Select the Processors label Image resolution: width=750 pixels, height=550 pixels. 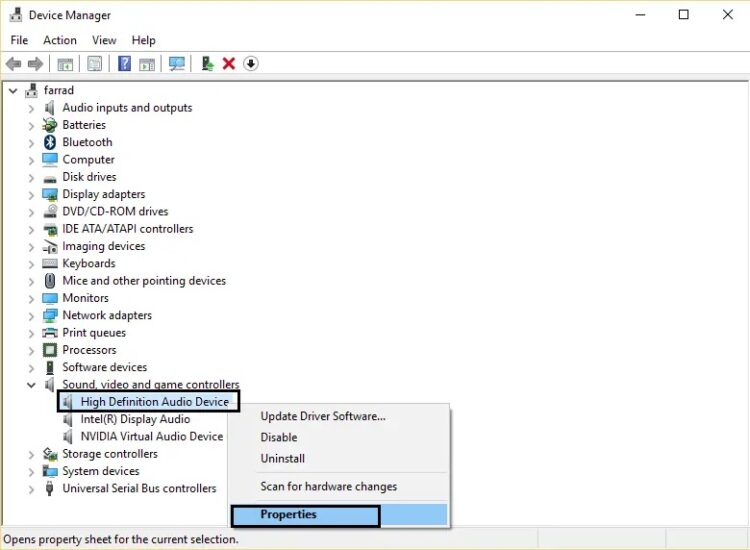(x=89, y=350)
